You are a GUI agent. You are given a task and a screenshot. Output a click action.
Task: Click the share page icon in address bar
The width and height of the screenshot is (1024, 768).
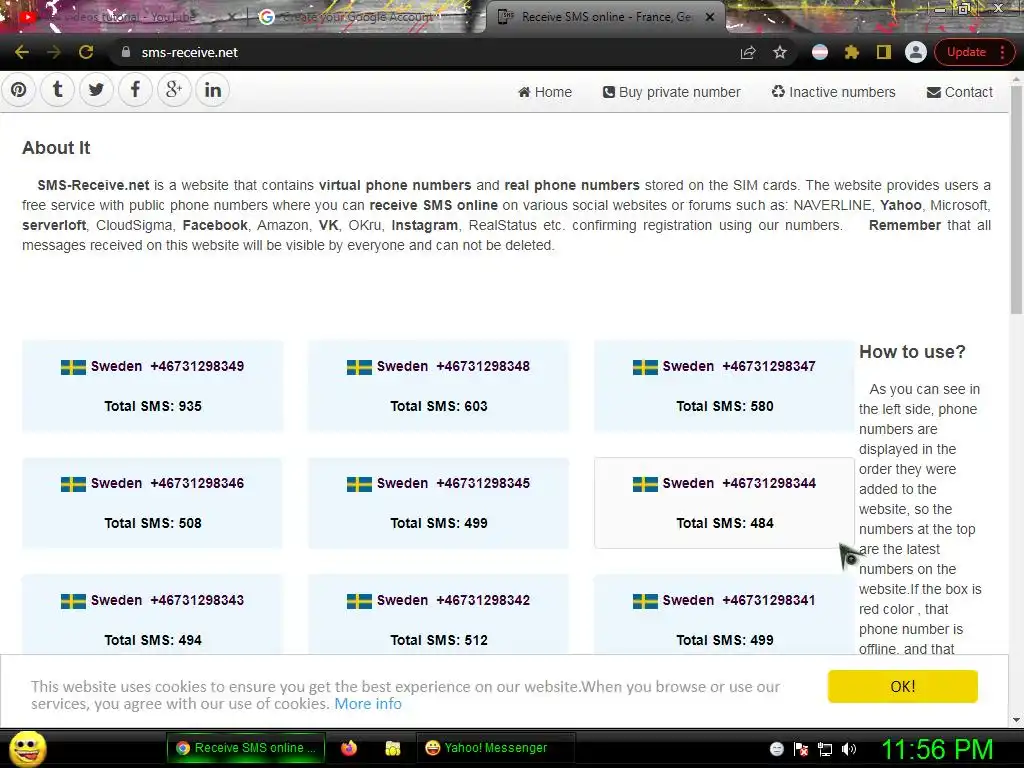click(x=748, y=52)
